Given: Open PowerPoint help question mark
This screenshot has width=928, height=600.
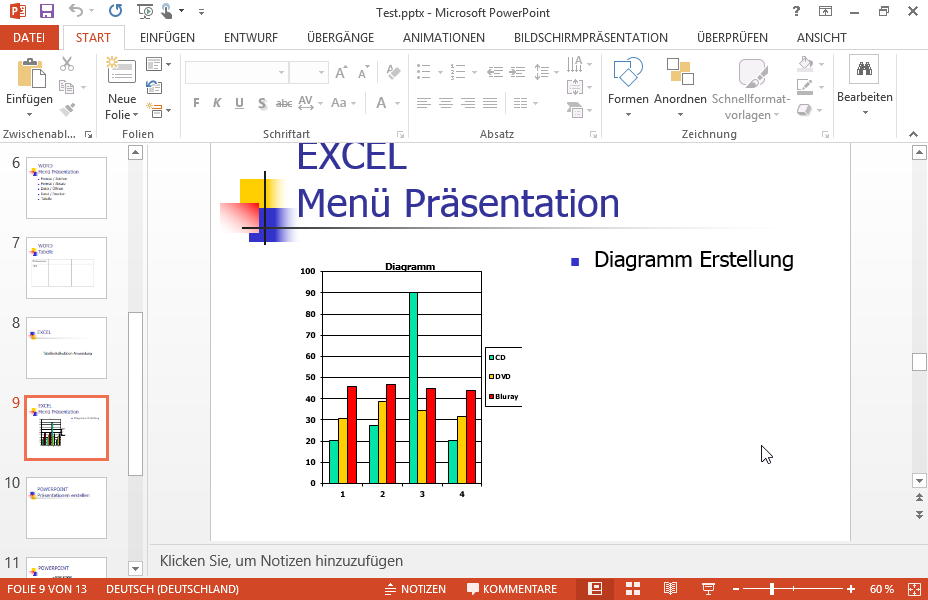Looking at the screenshot, I should click(796, 11).
